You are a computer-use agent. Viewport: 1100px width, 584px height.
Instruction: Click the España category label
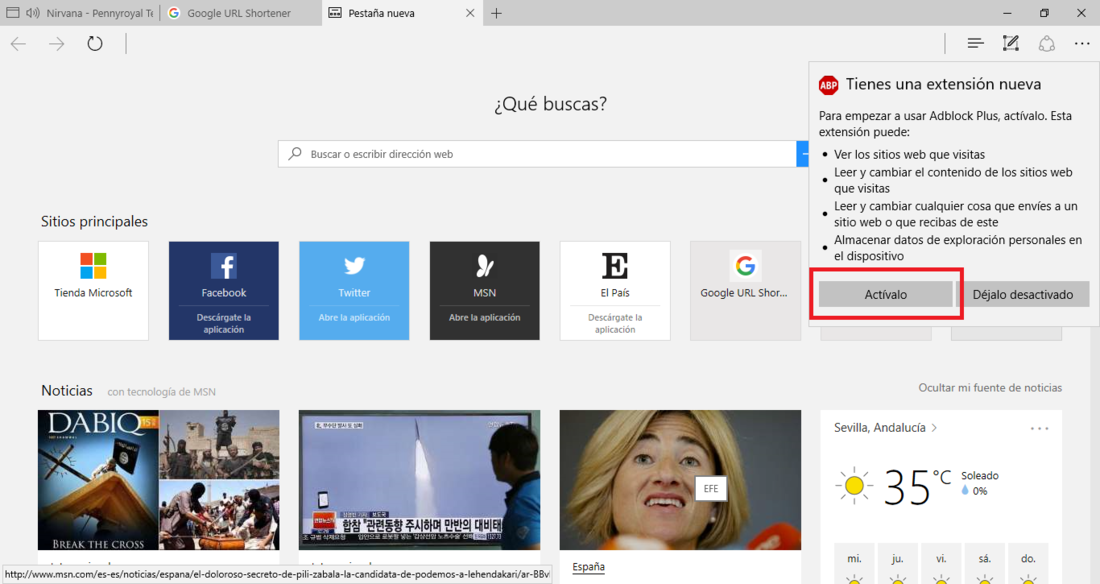589,566
